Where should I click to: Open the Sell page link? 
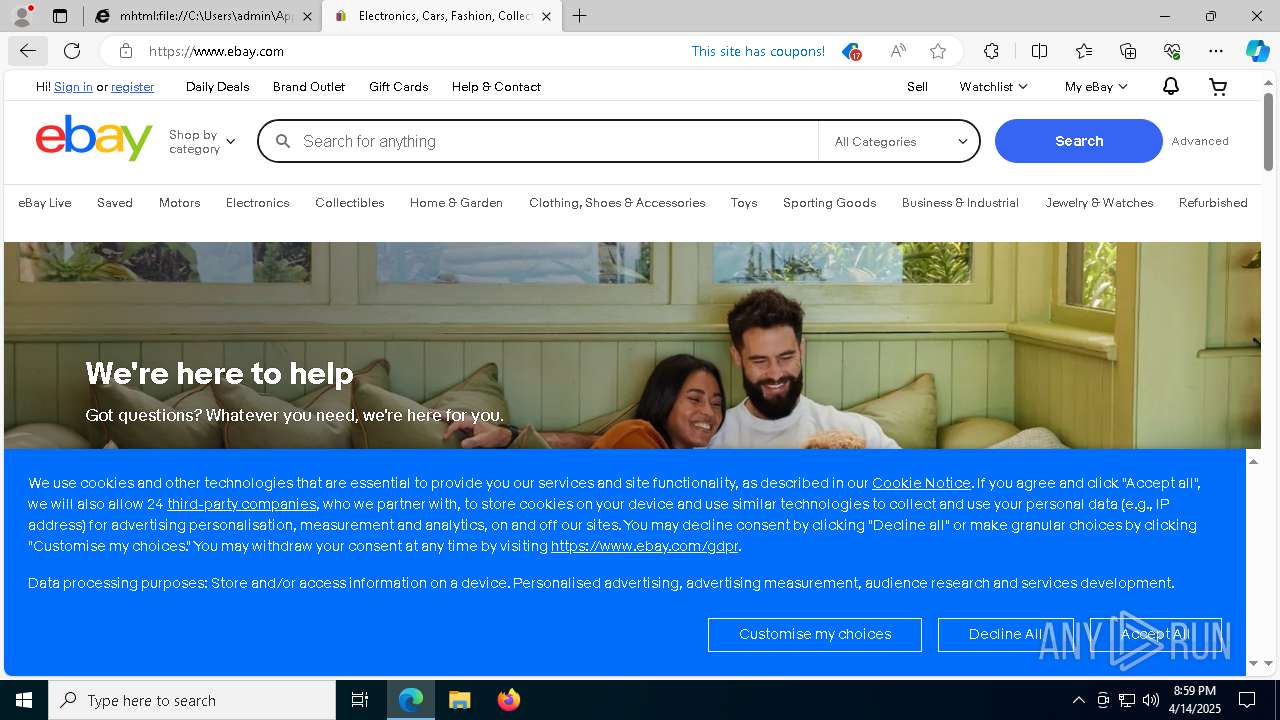point(917,87)
